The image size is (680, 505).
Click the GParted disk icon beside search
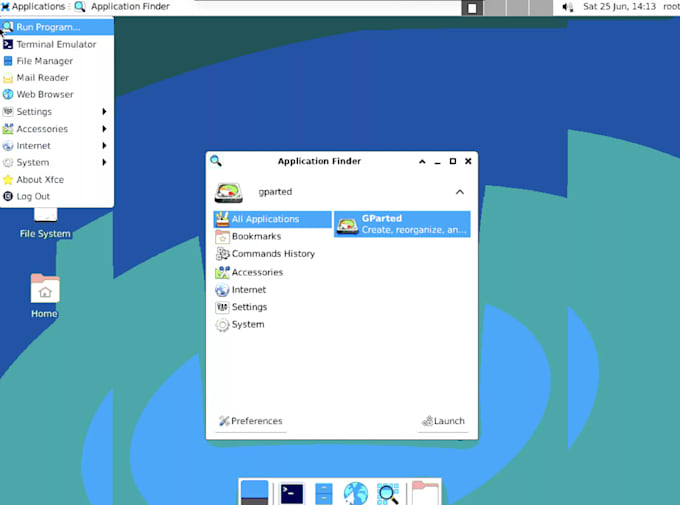tap(229, 193)
